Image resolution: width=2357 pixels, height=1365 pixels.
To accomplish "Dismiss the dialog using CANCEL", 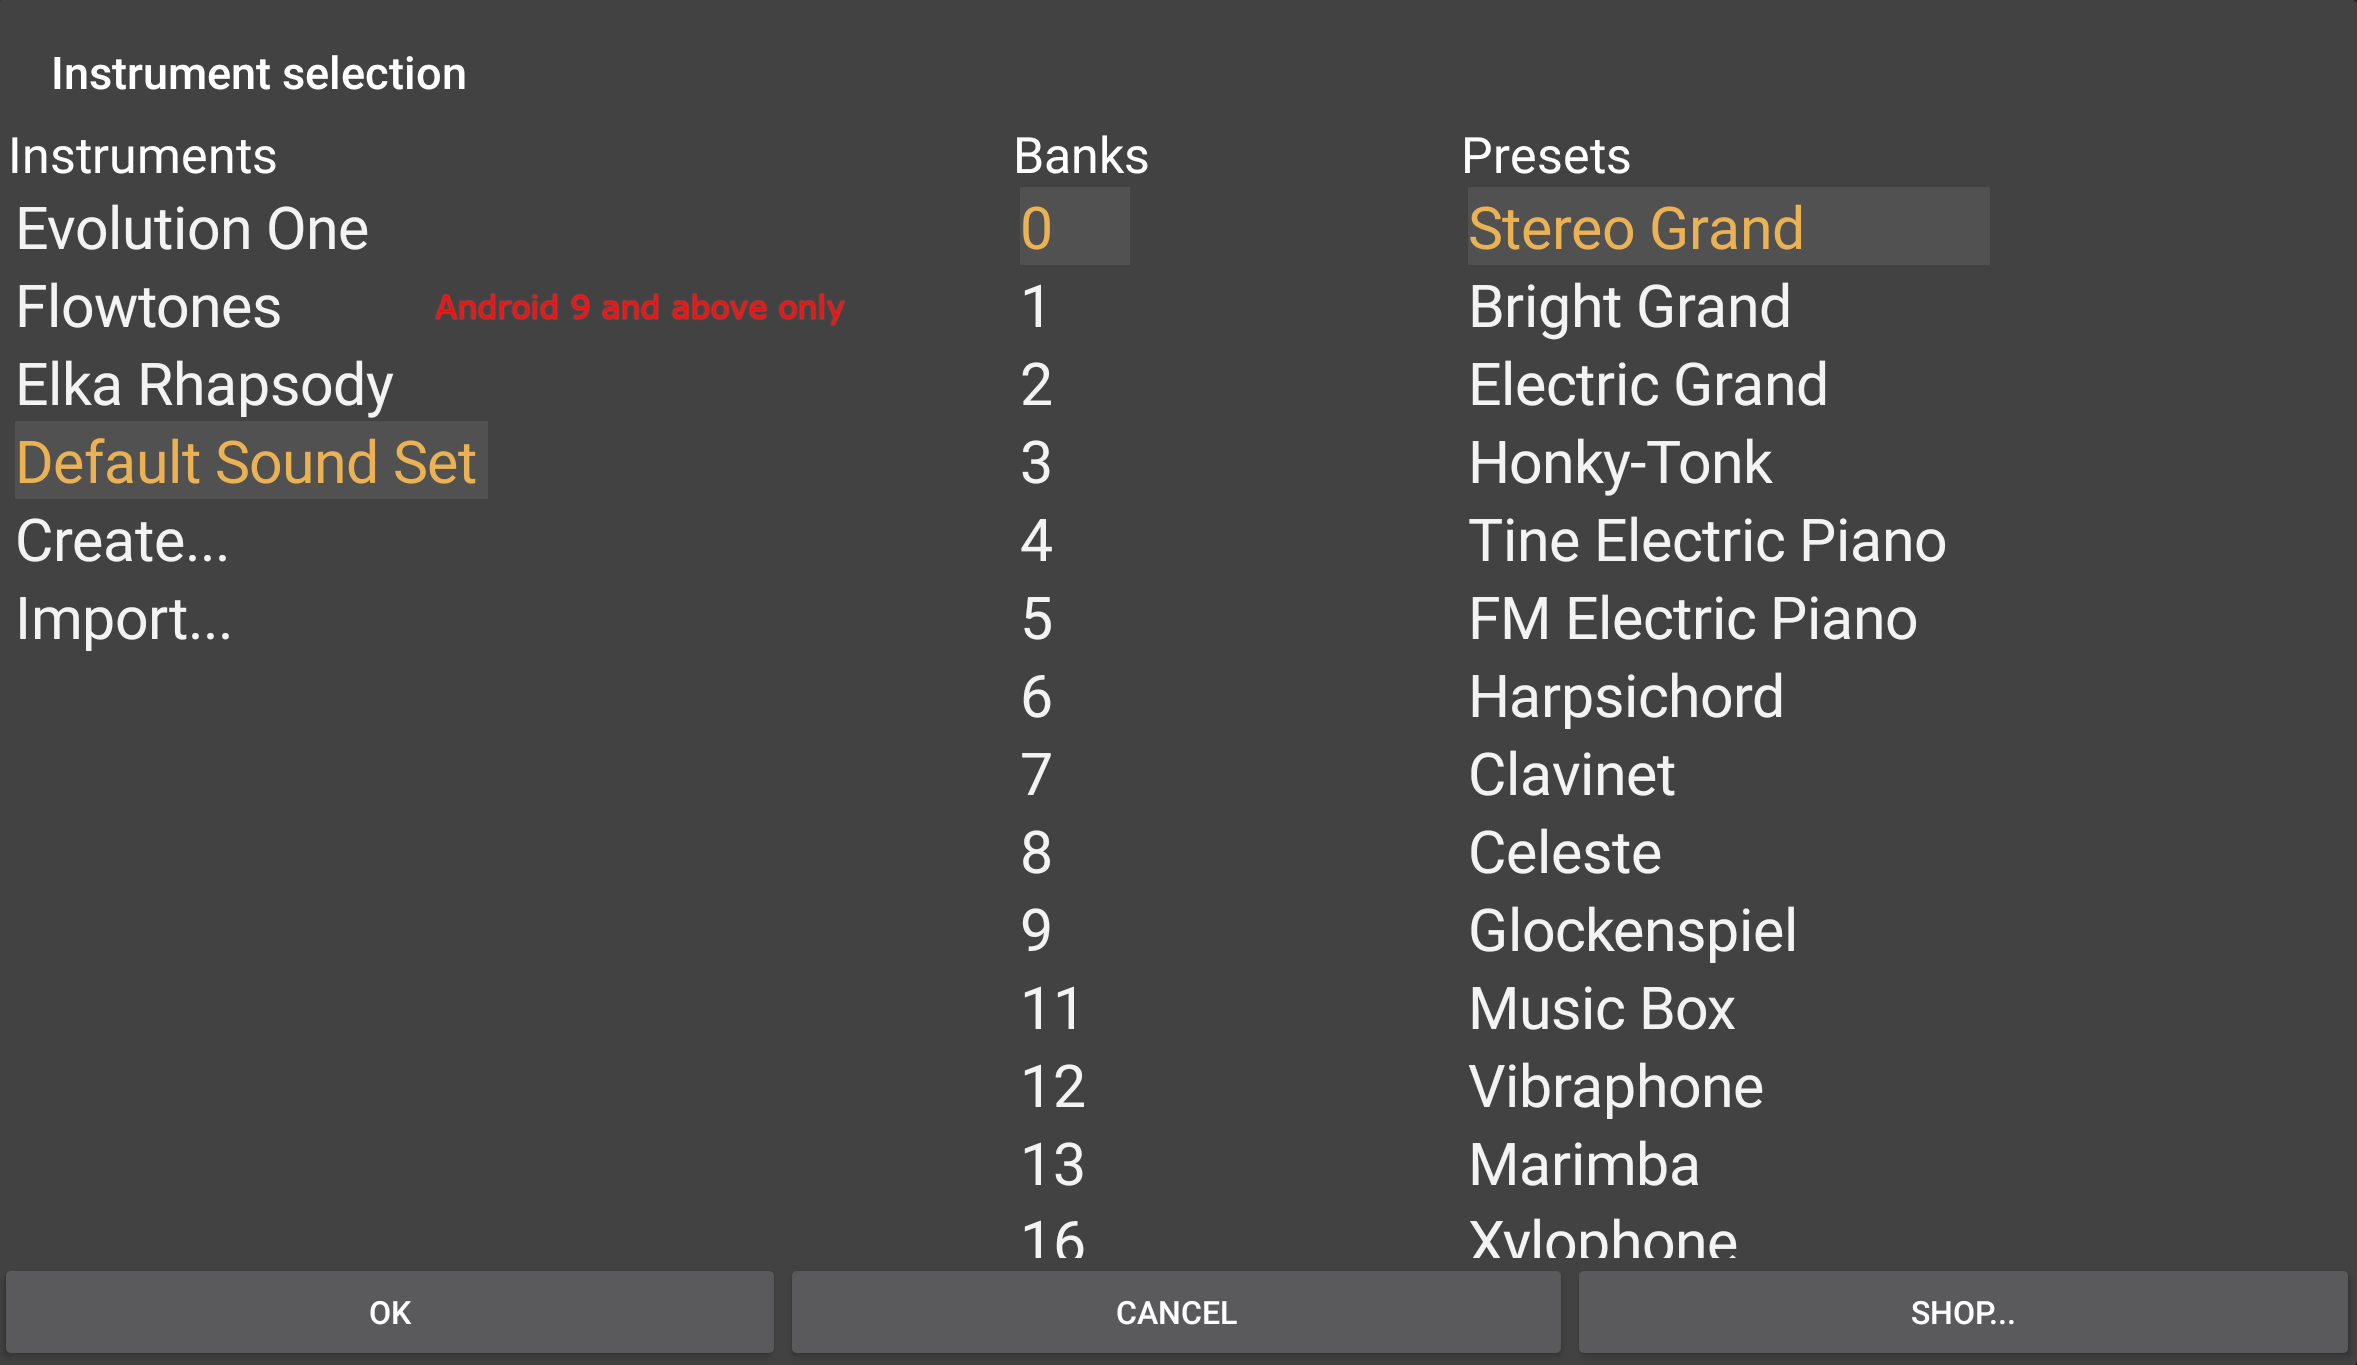I will [x=1175, y=1311].
